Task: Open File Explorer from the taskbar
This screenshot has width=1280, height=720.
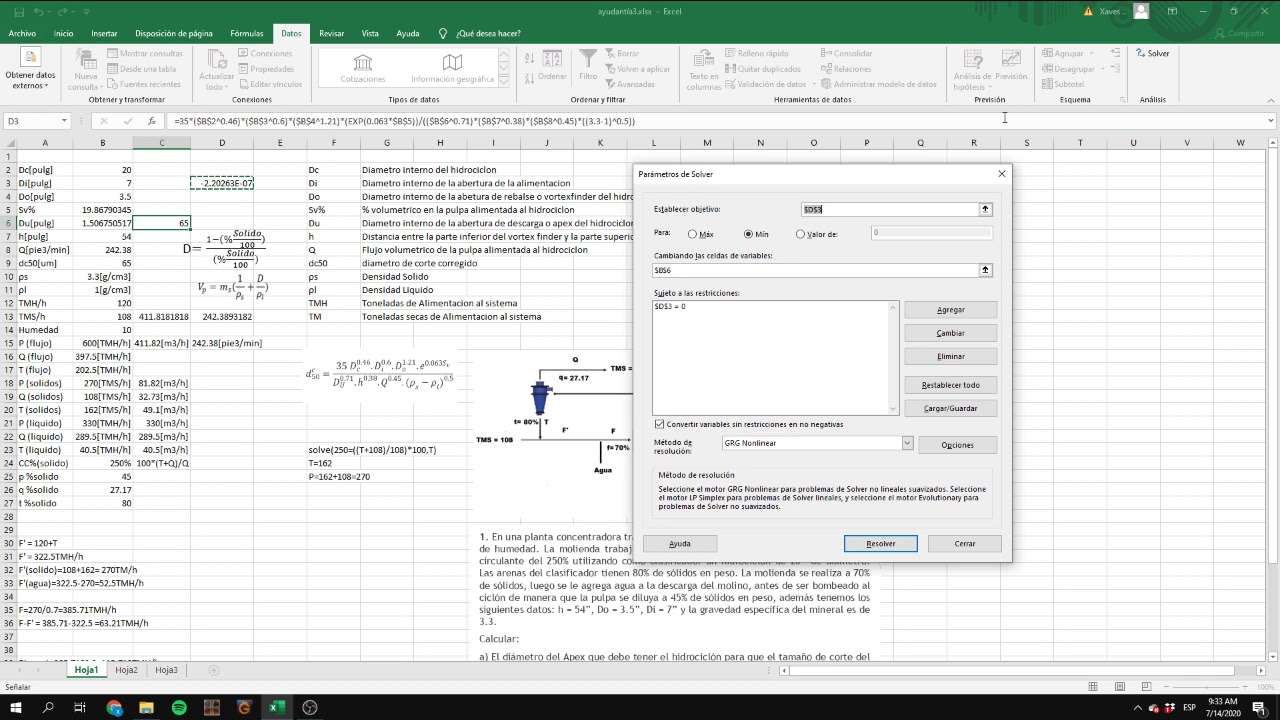Action: pos(146,708)
